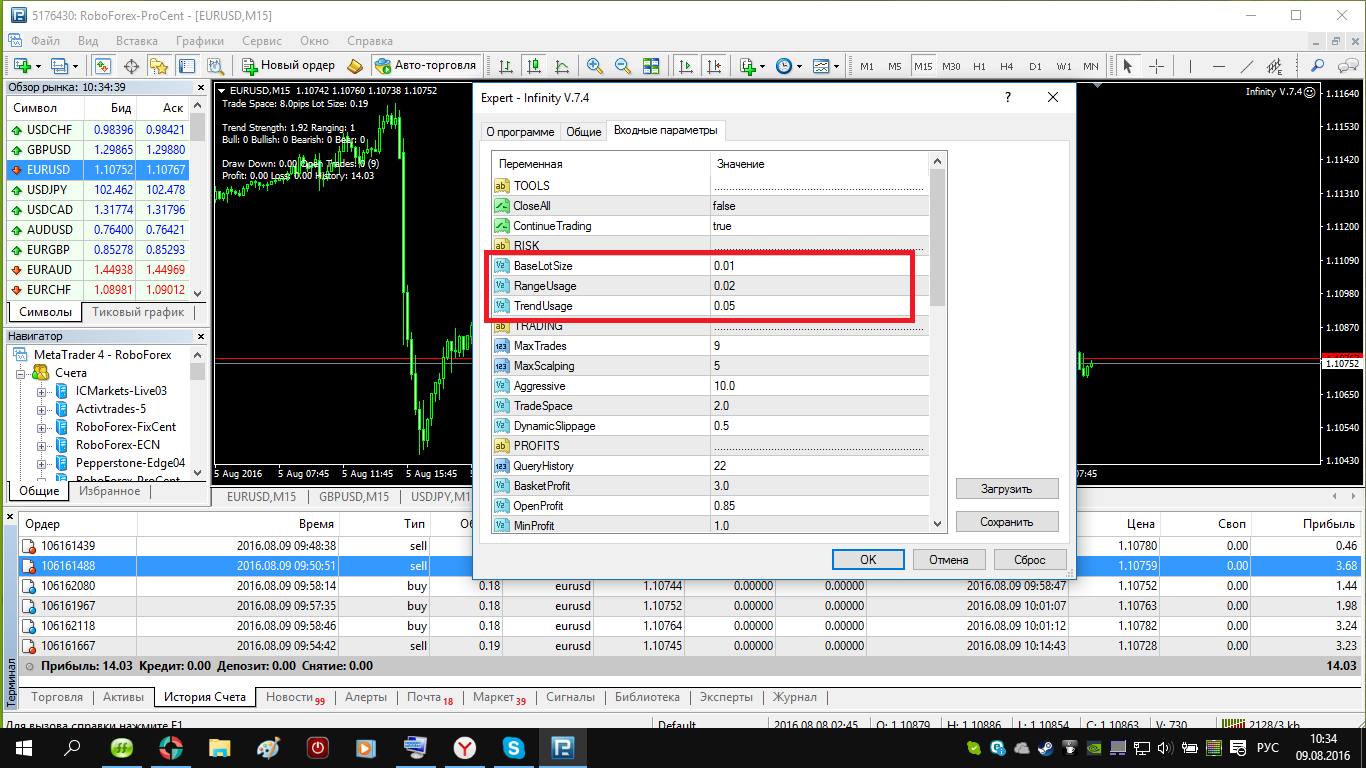This screenshot has height=768, width=1366.
Task: Toggle the Data Window crosshair-circle icon
Action: [130, 66]
